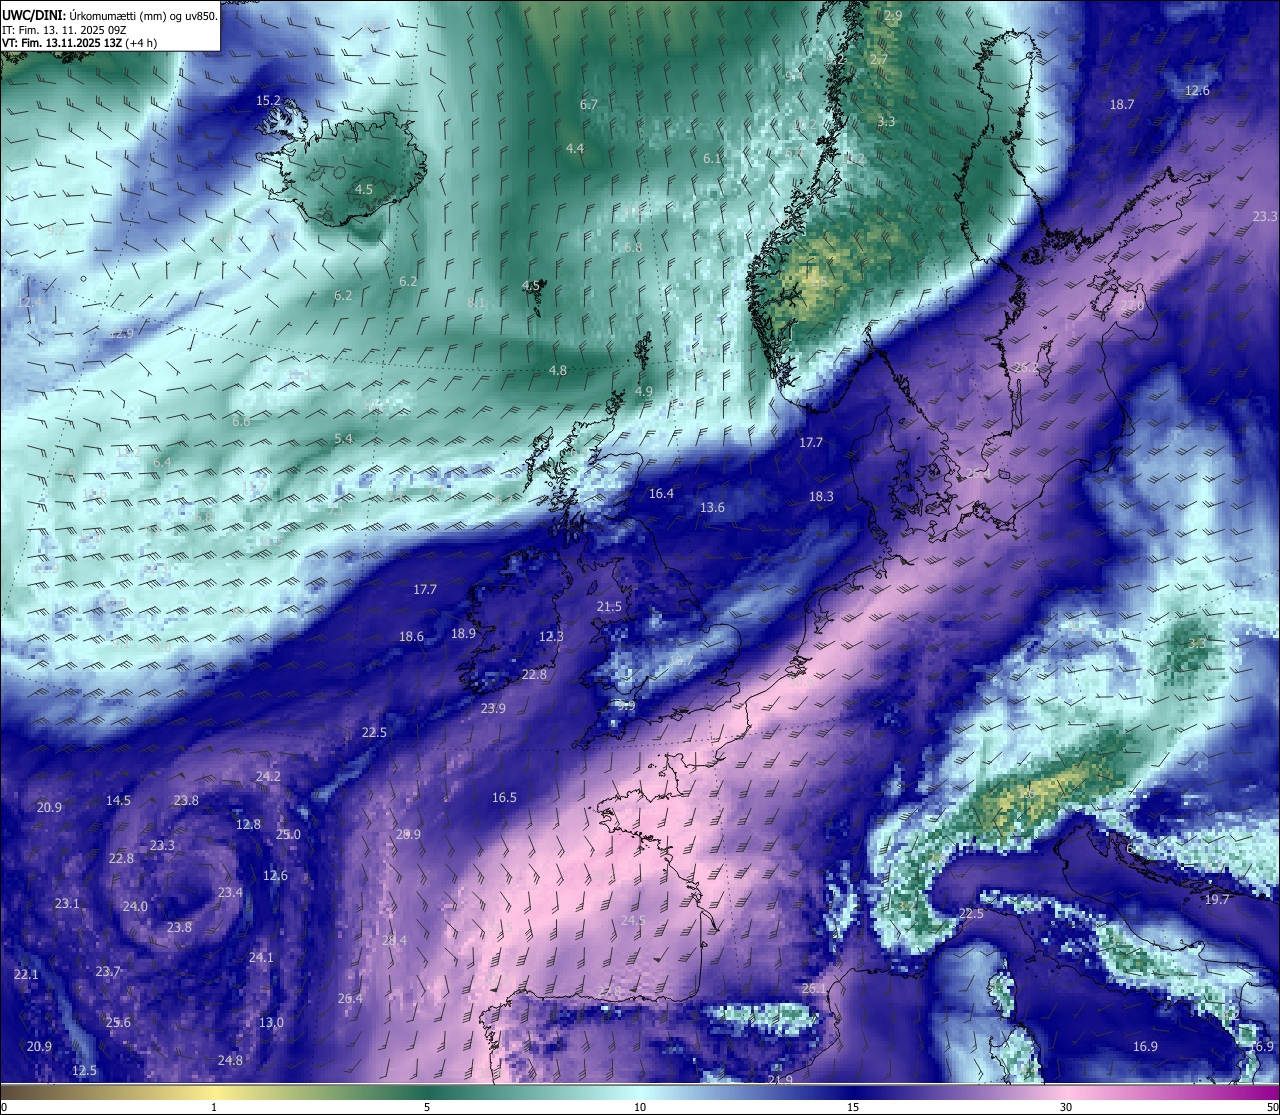This screenshot has height=1115, width=1280.
Task: Click the 24.8 value at the bottom left
Action: 230,1061
